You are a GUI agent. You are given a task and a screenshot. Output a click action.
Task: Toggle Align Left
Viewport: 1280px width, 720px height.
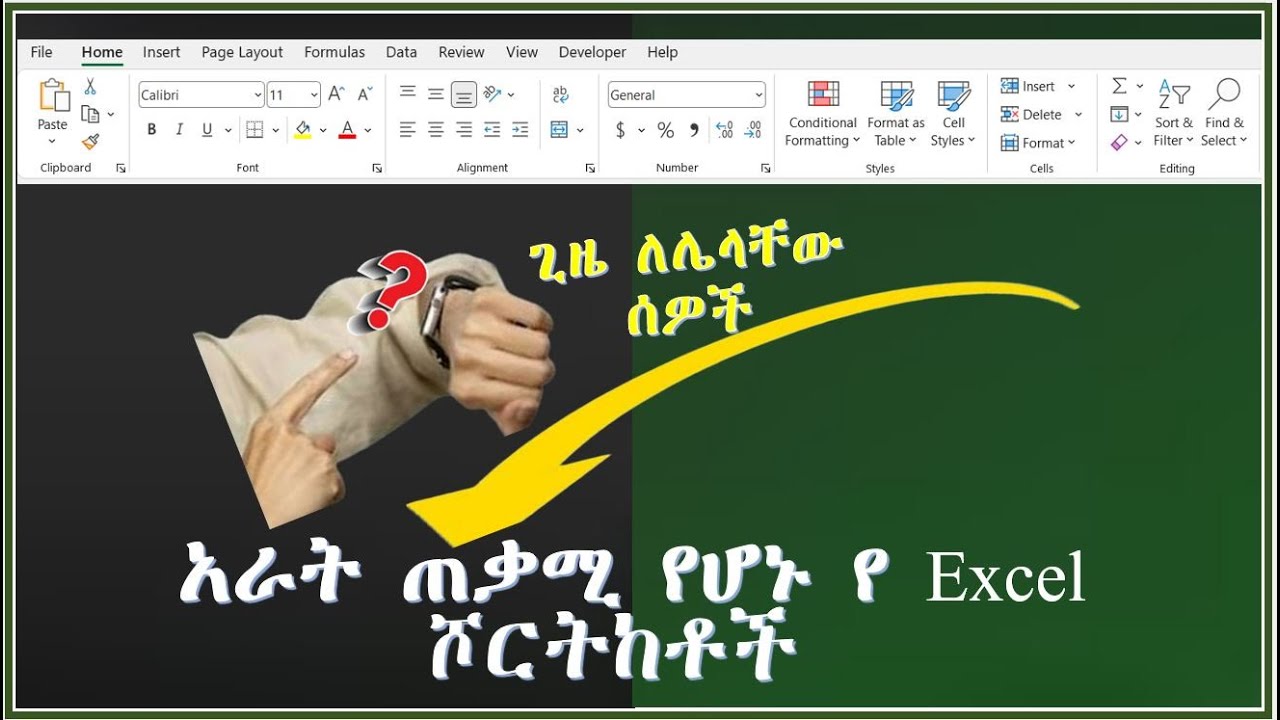408,129
